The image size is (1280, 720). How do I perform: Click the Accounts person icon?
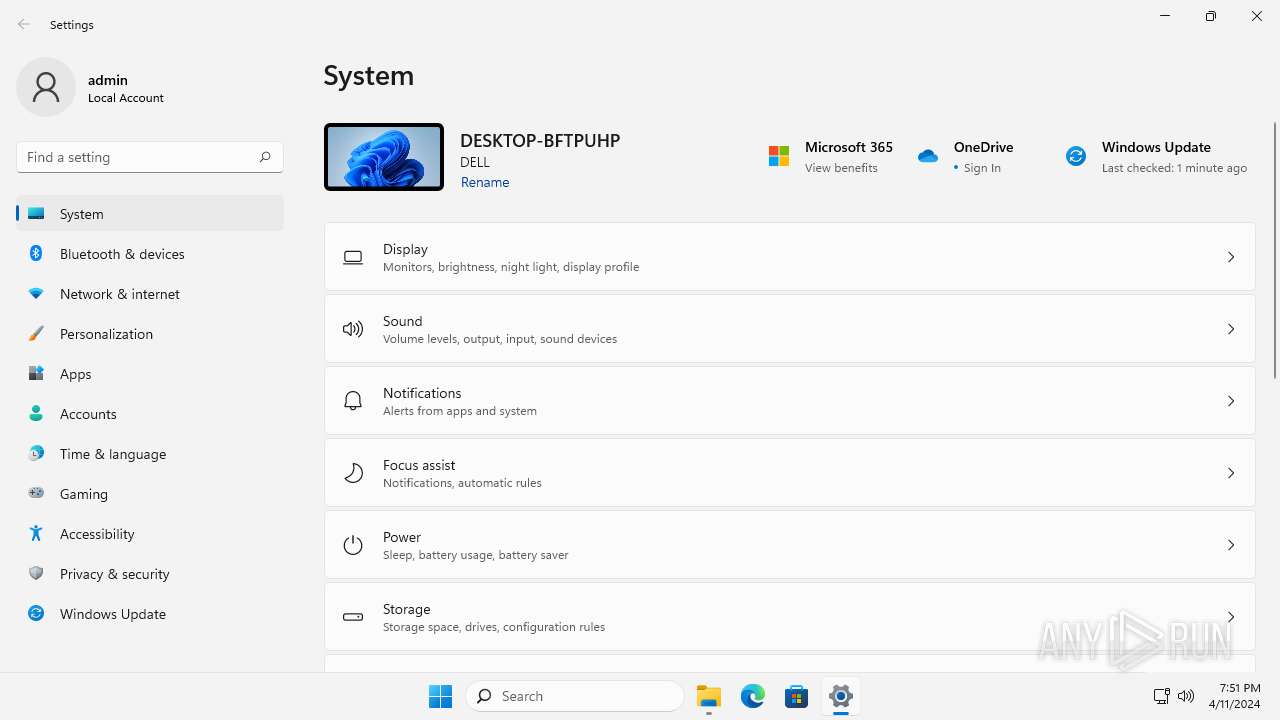(36, 414)
